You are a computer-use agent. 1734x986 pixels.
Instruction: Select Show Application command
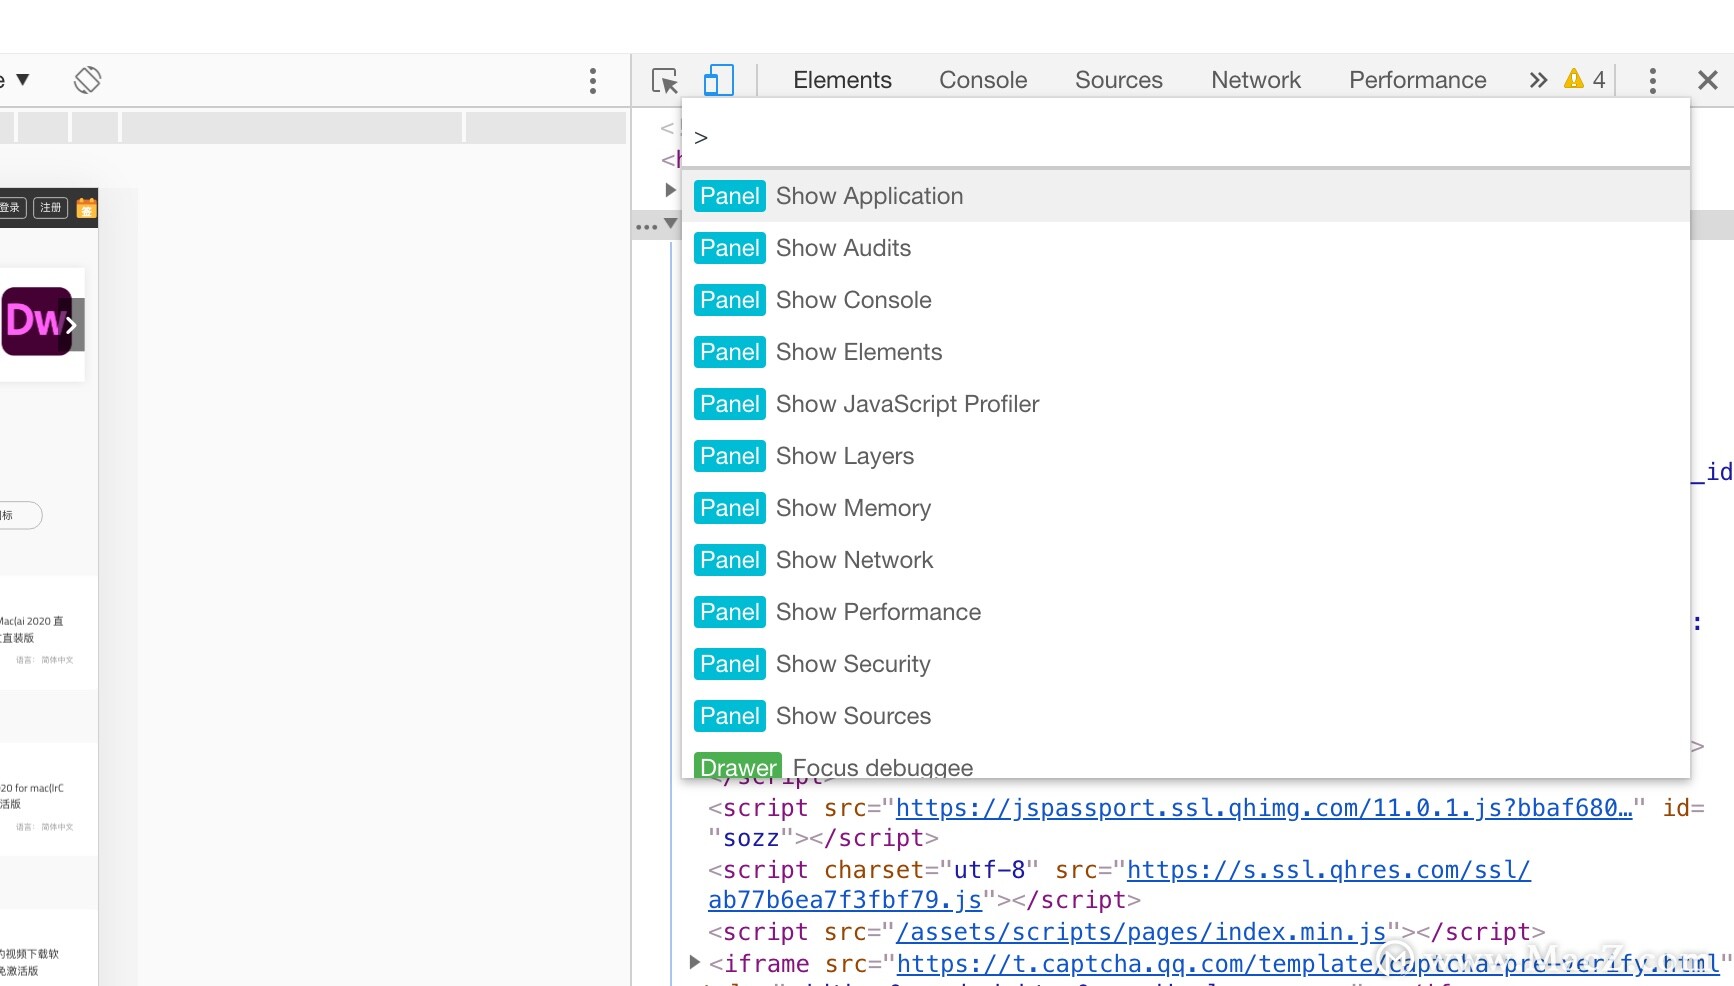(1186, 196)
